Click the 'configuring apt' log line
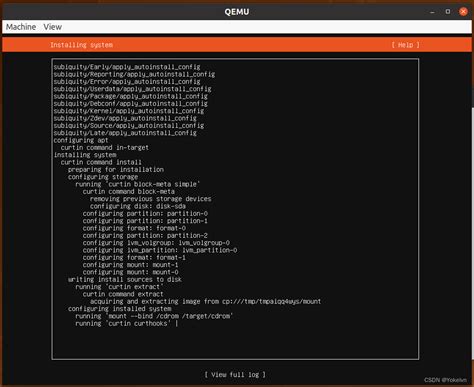474x387 pixels. click(81, 140)
